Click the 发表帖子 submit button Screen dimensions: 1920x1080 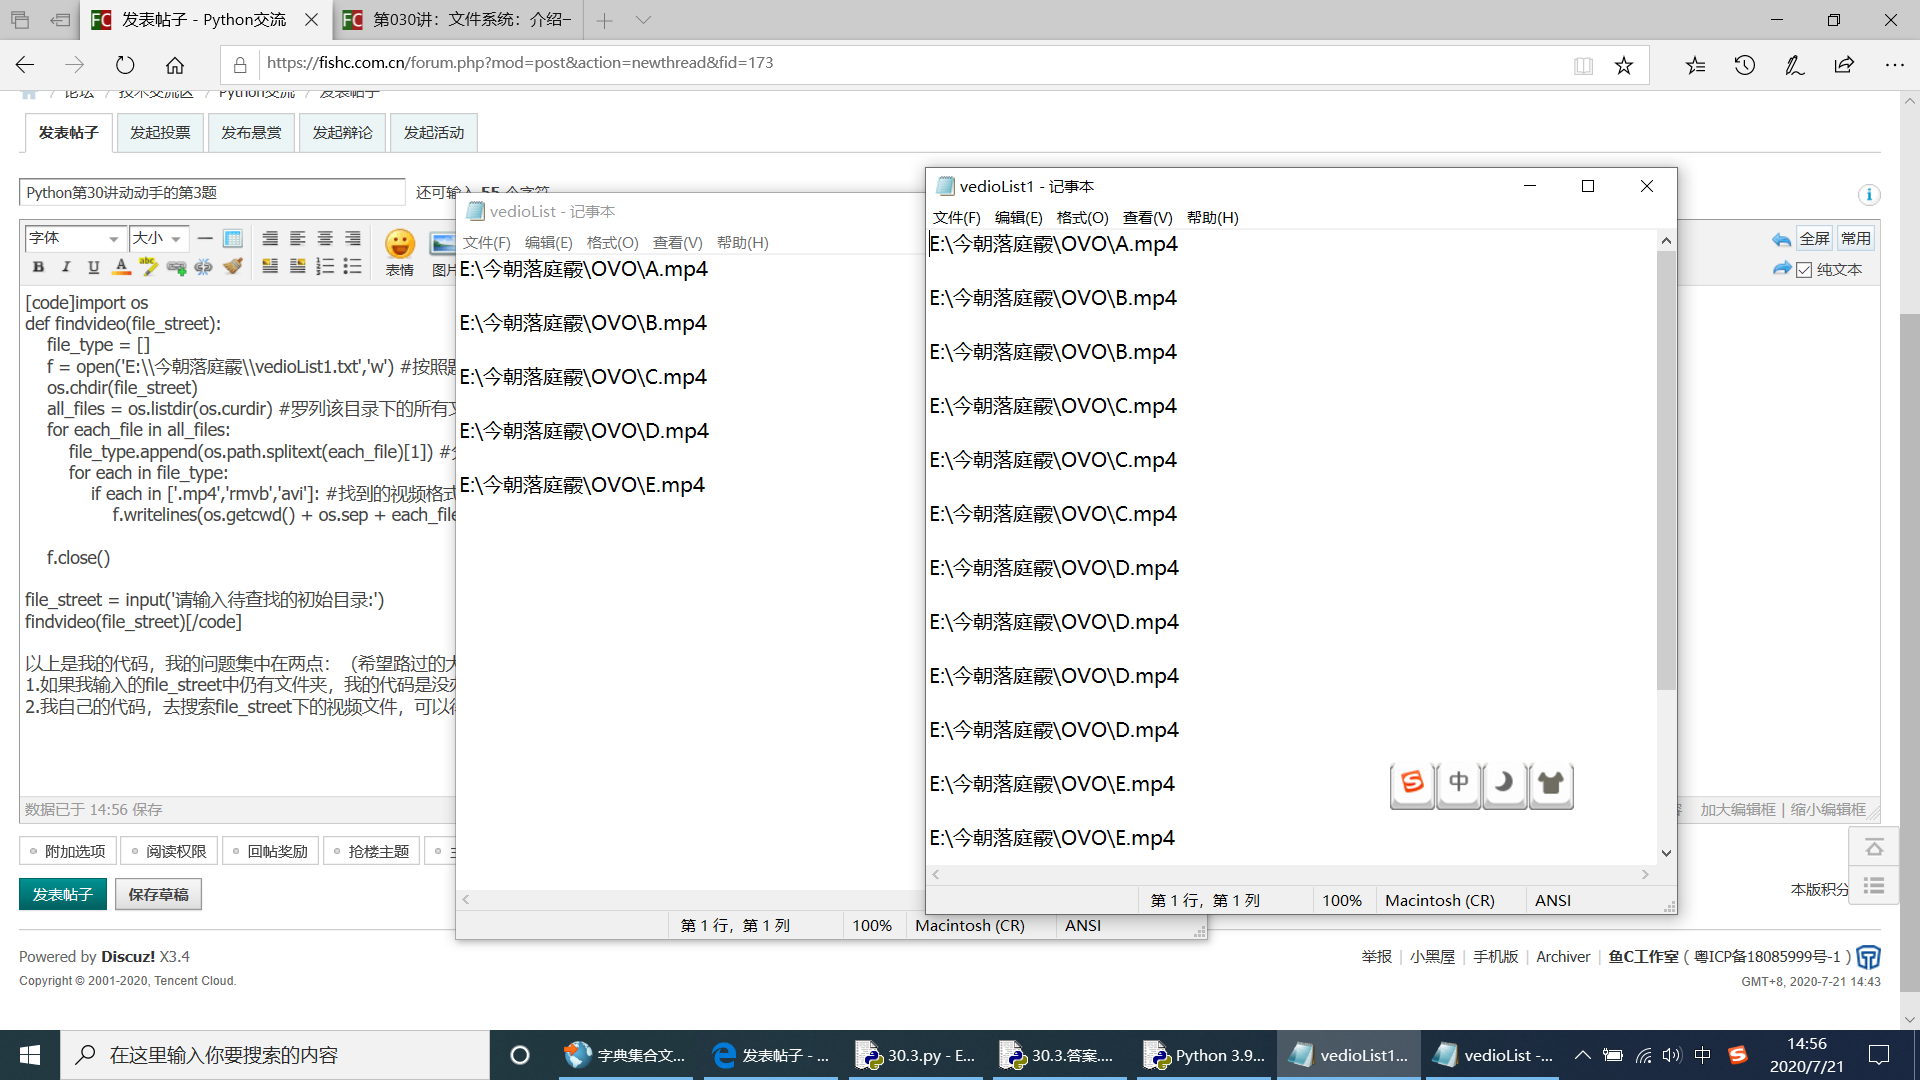62,894
